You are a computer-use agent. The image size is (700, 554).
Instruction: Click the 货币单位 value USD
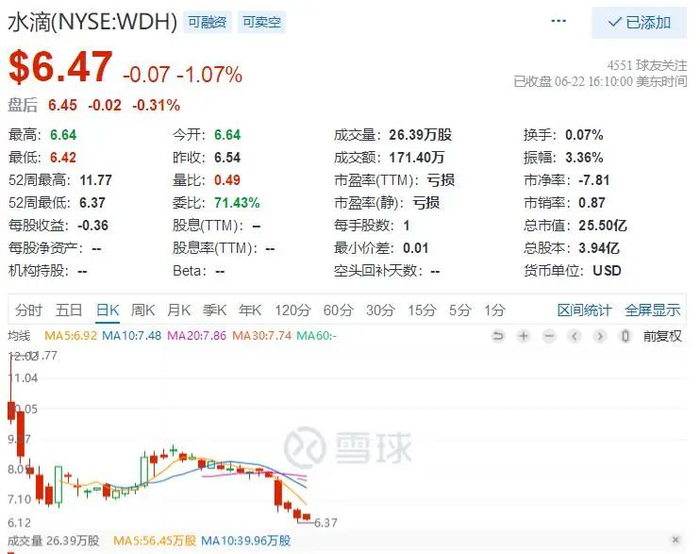(x=607, y=271)
